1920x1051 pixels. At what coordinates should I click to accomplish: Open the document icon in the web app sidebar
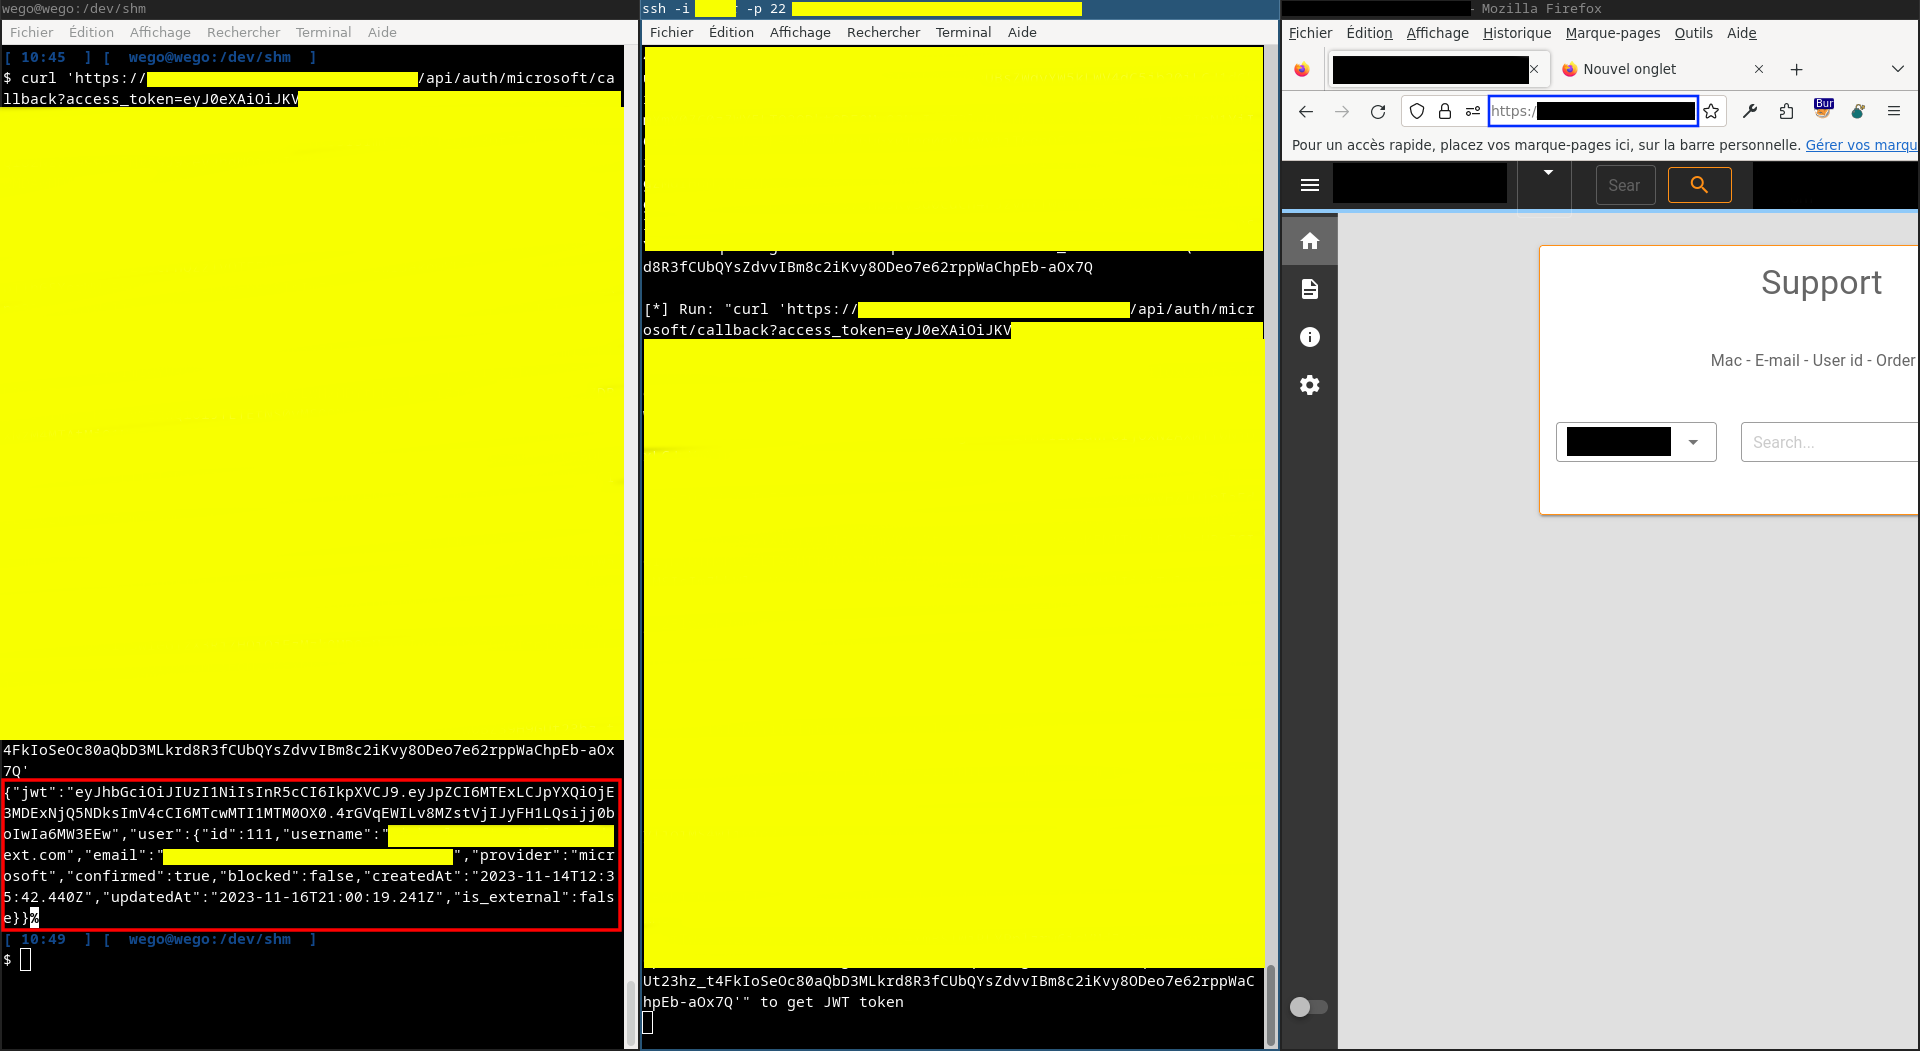coord(1309,289)
